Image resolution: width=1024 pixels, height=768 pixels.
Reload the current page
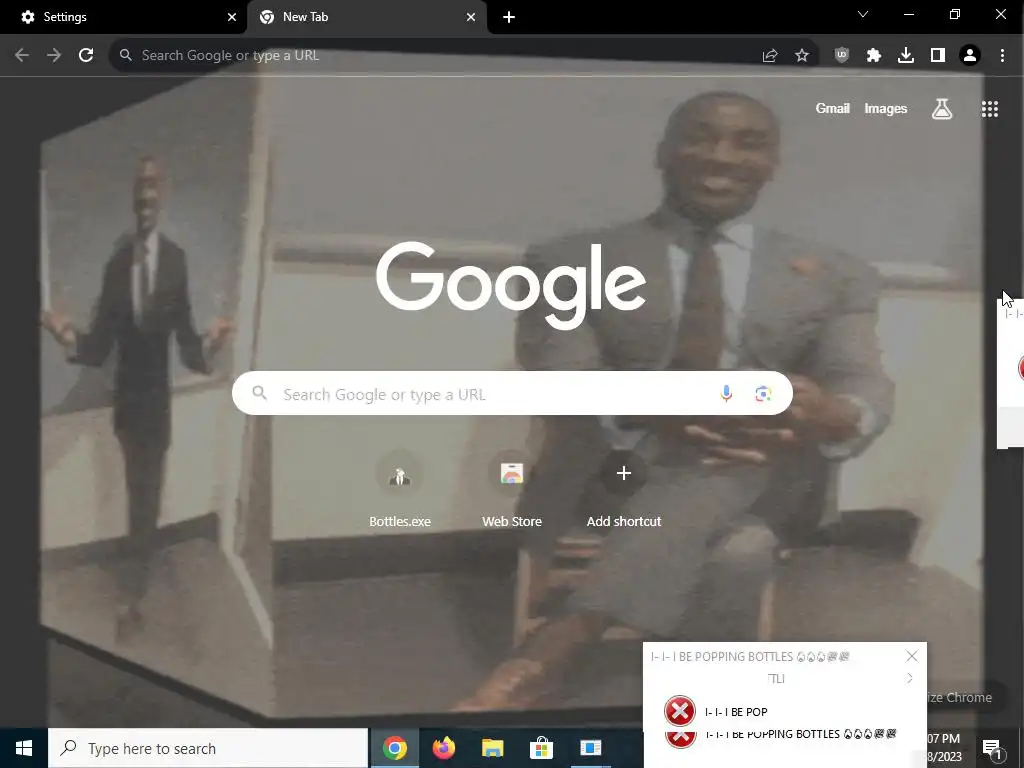(x=86, y=56)
